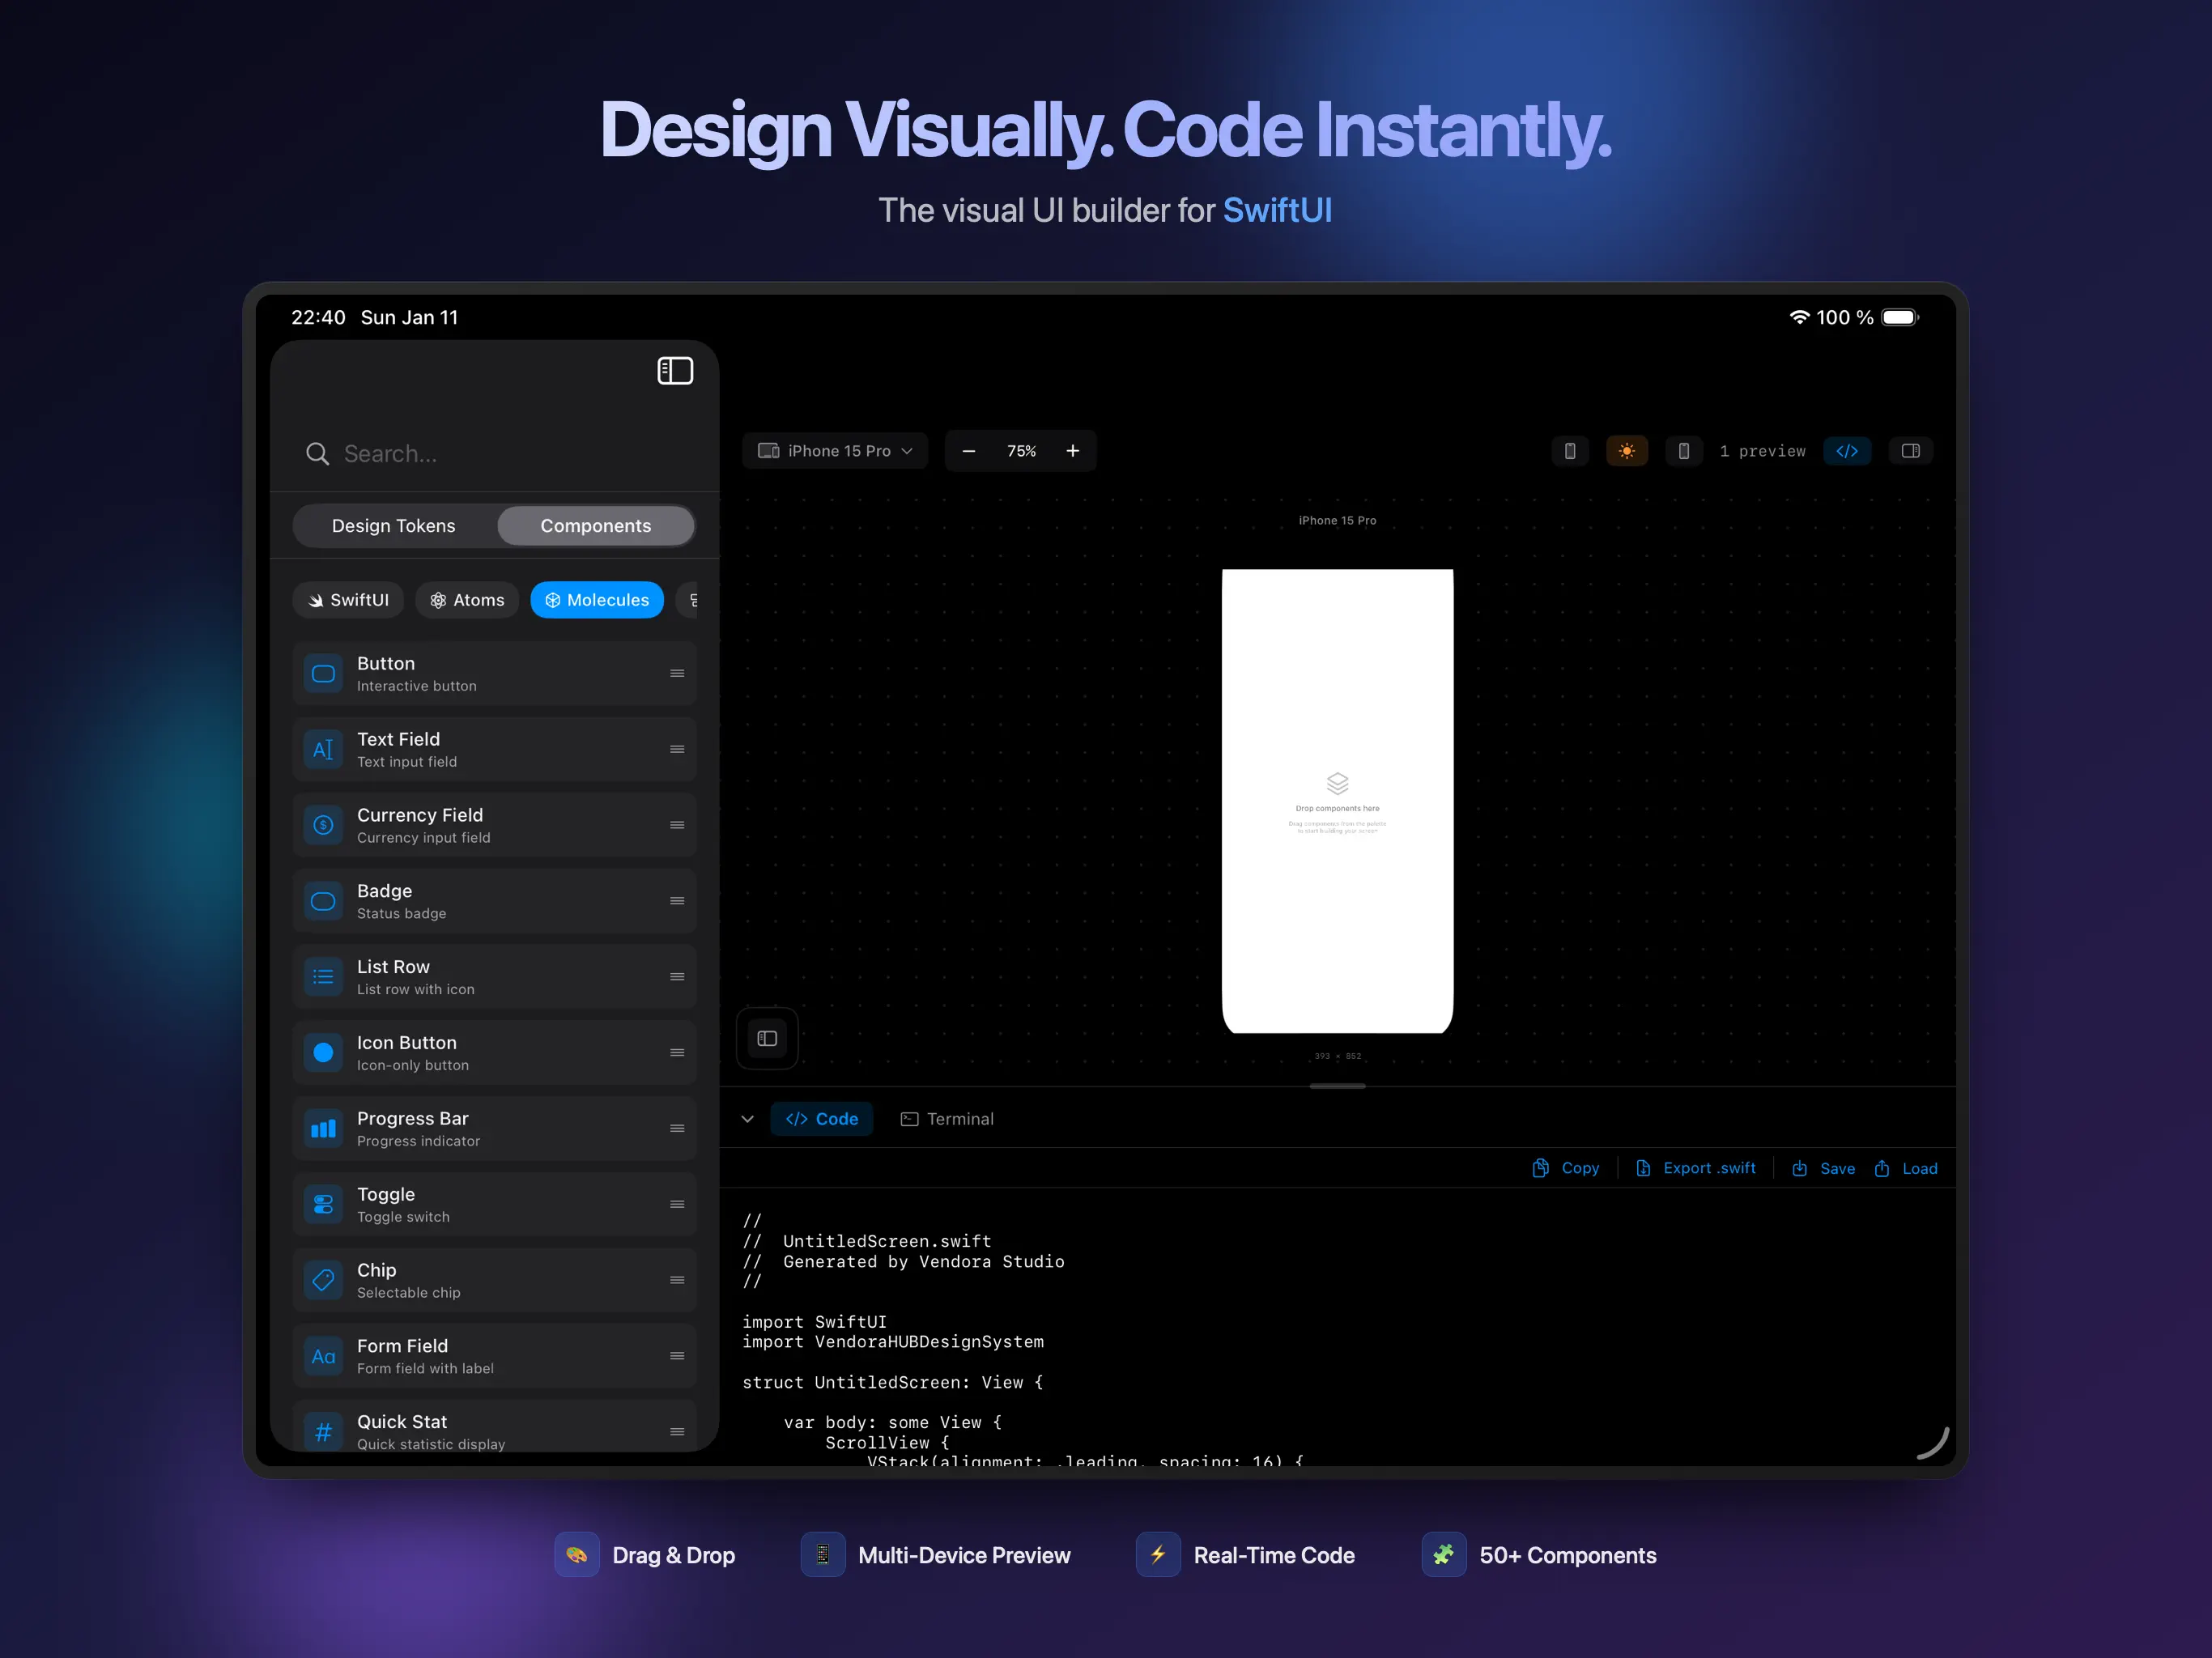The height and width of the screenshot is (1658, 2212).
Task: Open the canvas sidebar panel icon
Action: [767, 1038]
